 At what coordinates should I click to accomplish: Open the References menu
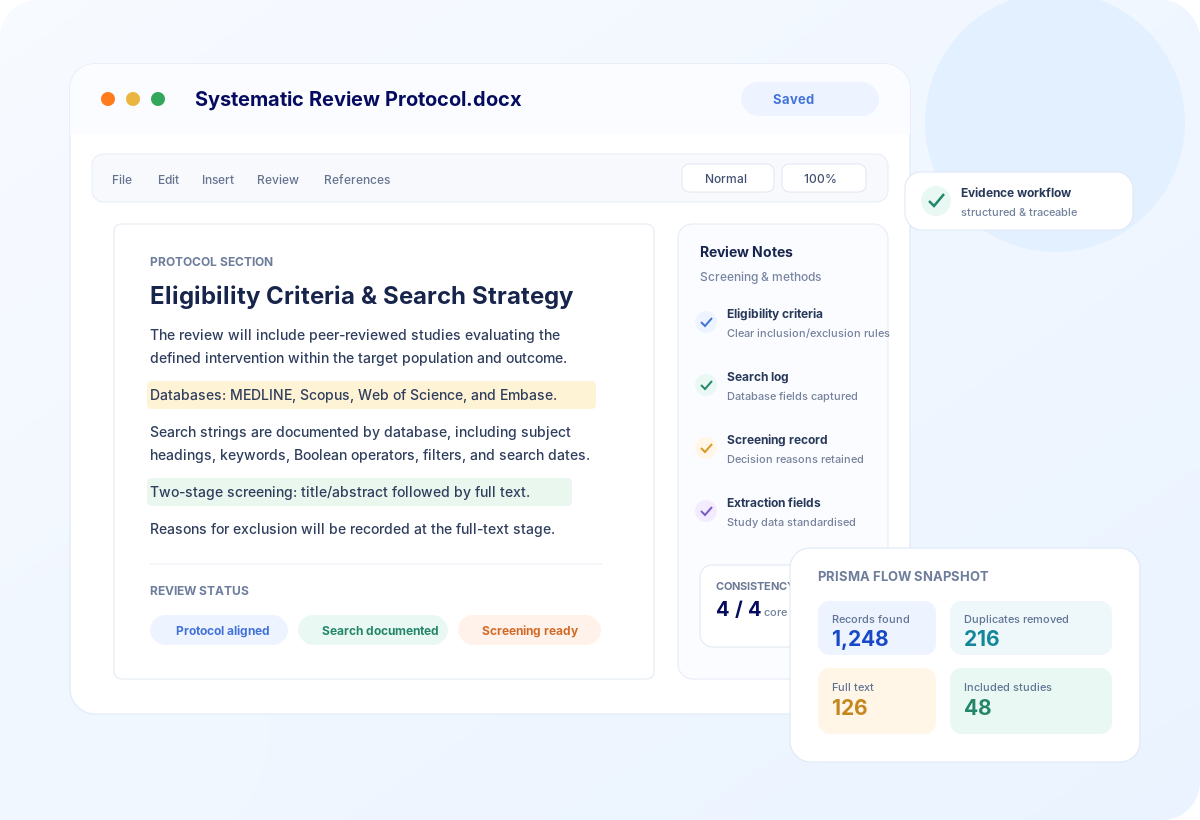[357, 180]
